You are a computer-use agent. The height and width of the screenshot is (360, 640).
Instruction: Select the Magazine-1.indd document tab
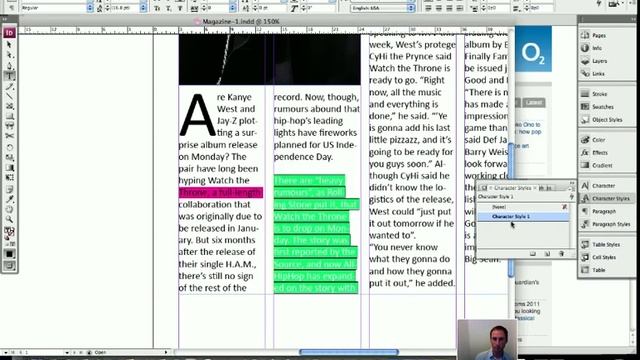(241, 21)
